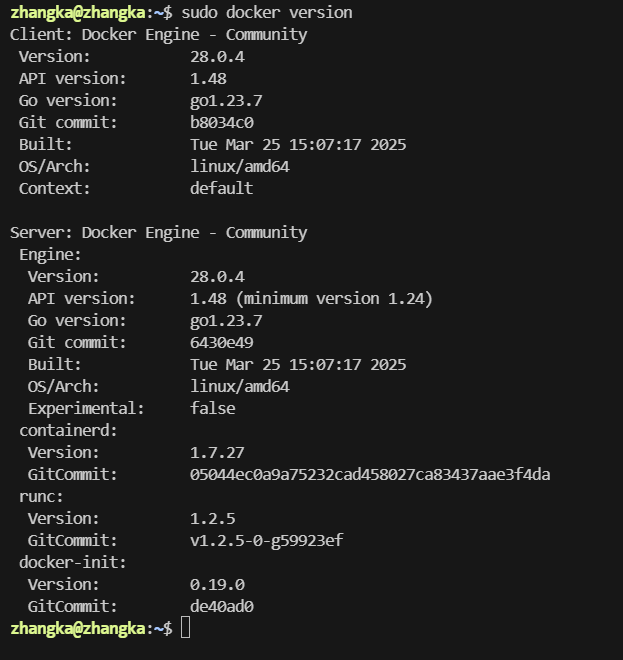Click client OS/Arch linux/amd64 value
Viewport: 623px width, 660px height.
coord(240,167)
